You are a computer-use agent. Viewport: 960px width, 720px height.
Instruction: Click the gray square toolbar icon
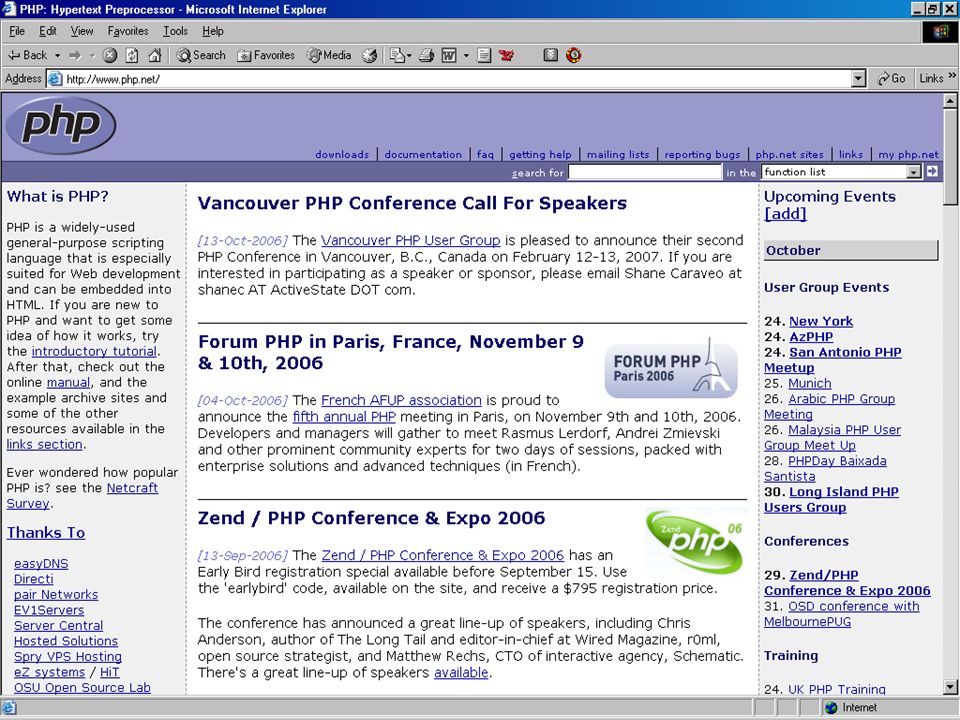550,56
